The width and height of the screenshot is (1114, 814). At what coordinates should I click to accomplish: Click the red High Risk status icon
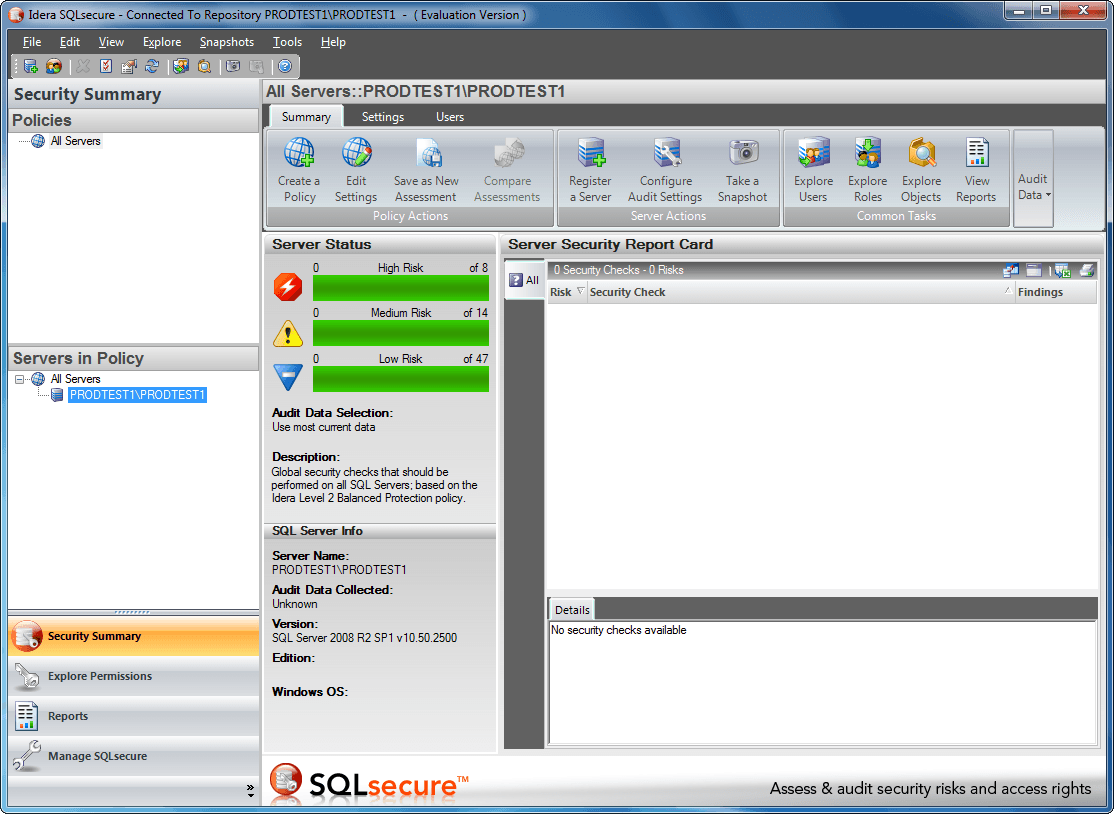[288, 287]
